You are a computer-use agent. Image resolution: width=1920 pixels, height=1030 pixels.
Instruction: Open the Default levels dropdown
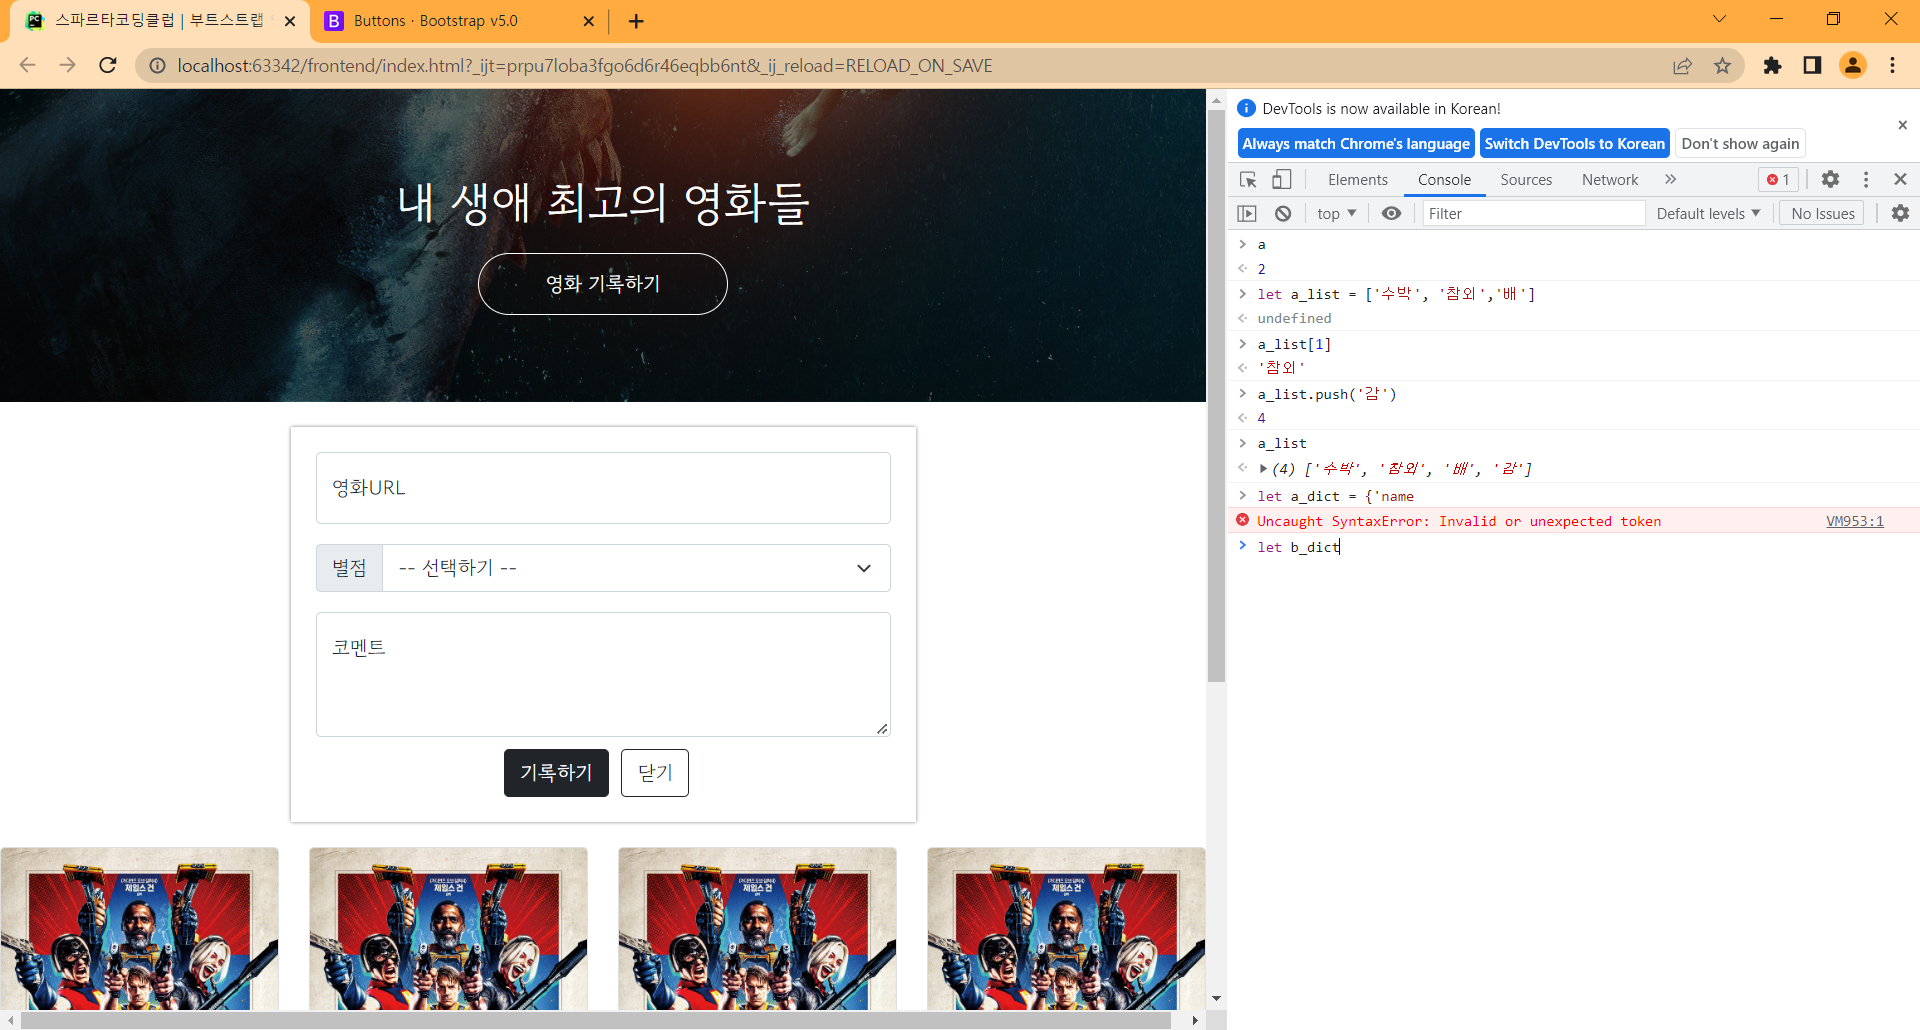point(1708,213)
